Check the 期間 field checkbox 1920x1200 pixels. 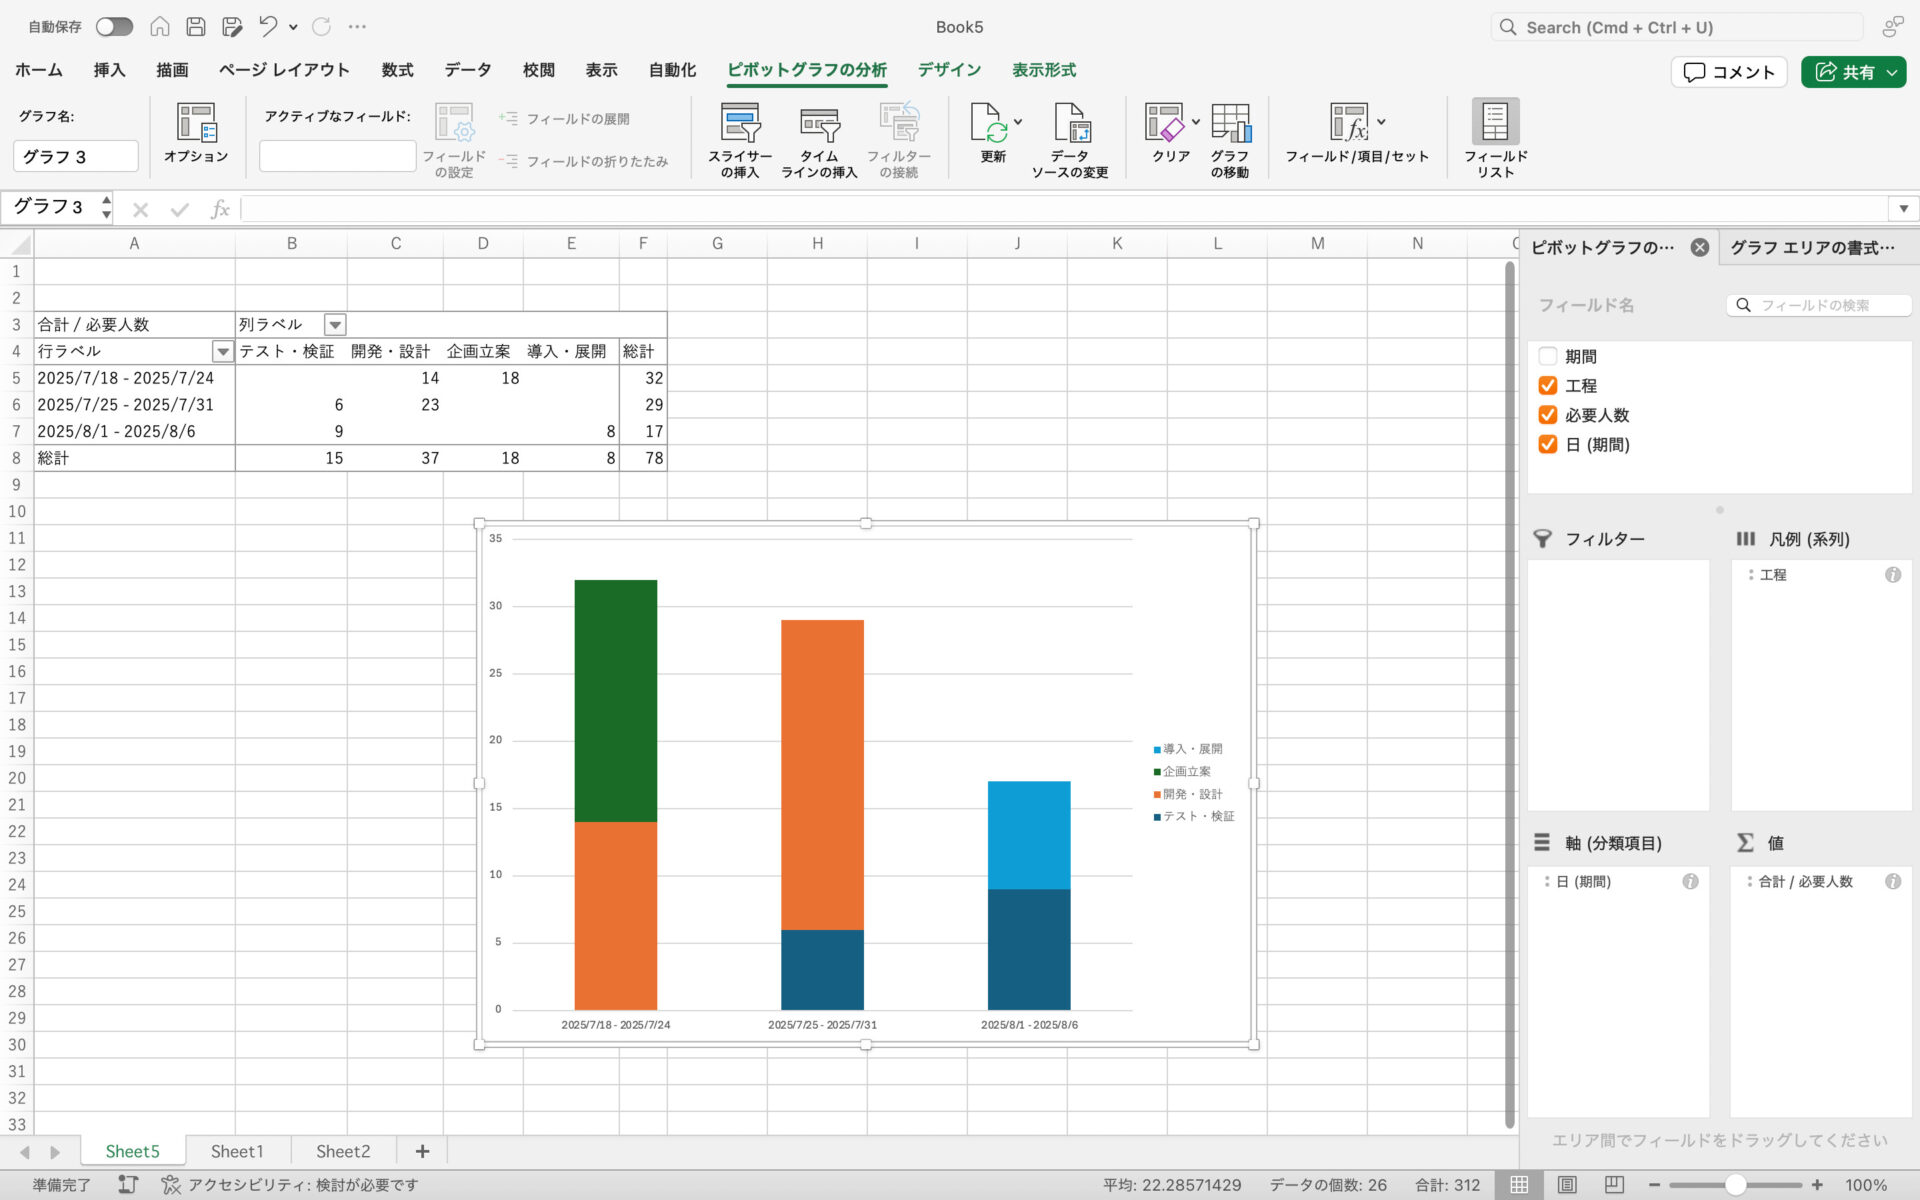(x=1548, y=356)
